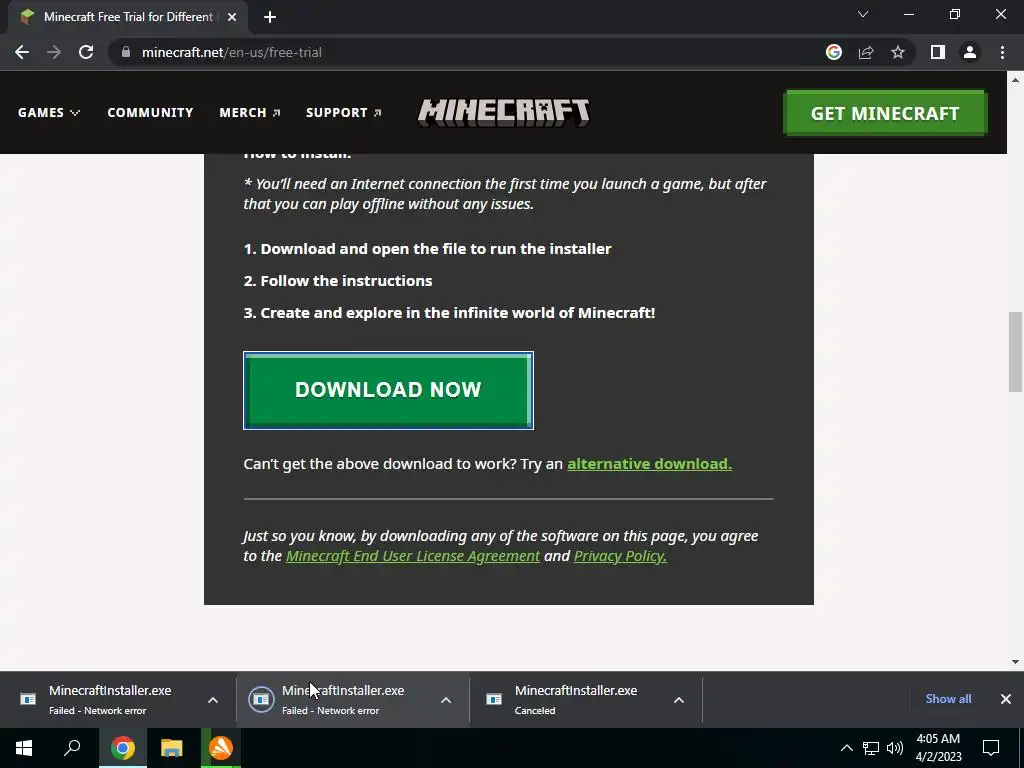Screen dimensions: 1024x768
Task: Click the DOWNLOAD NOW button
Action: click(x=388, y=390)
